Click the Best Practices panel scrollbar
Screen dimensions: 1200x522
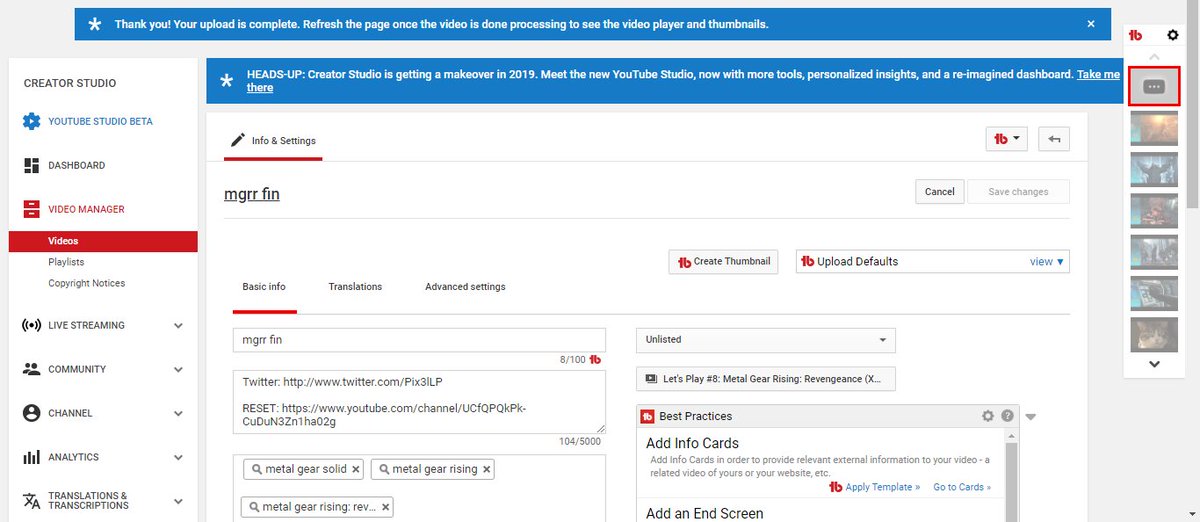1012,475
